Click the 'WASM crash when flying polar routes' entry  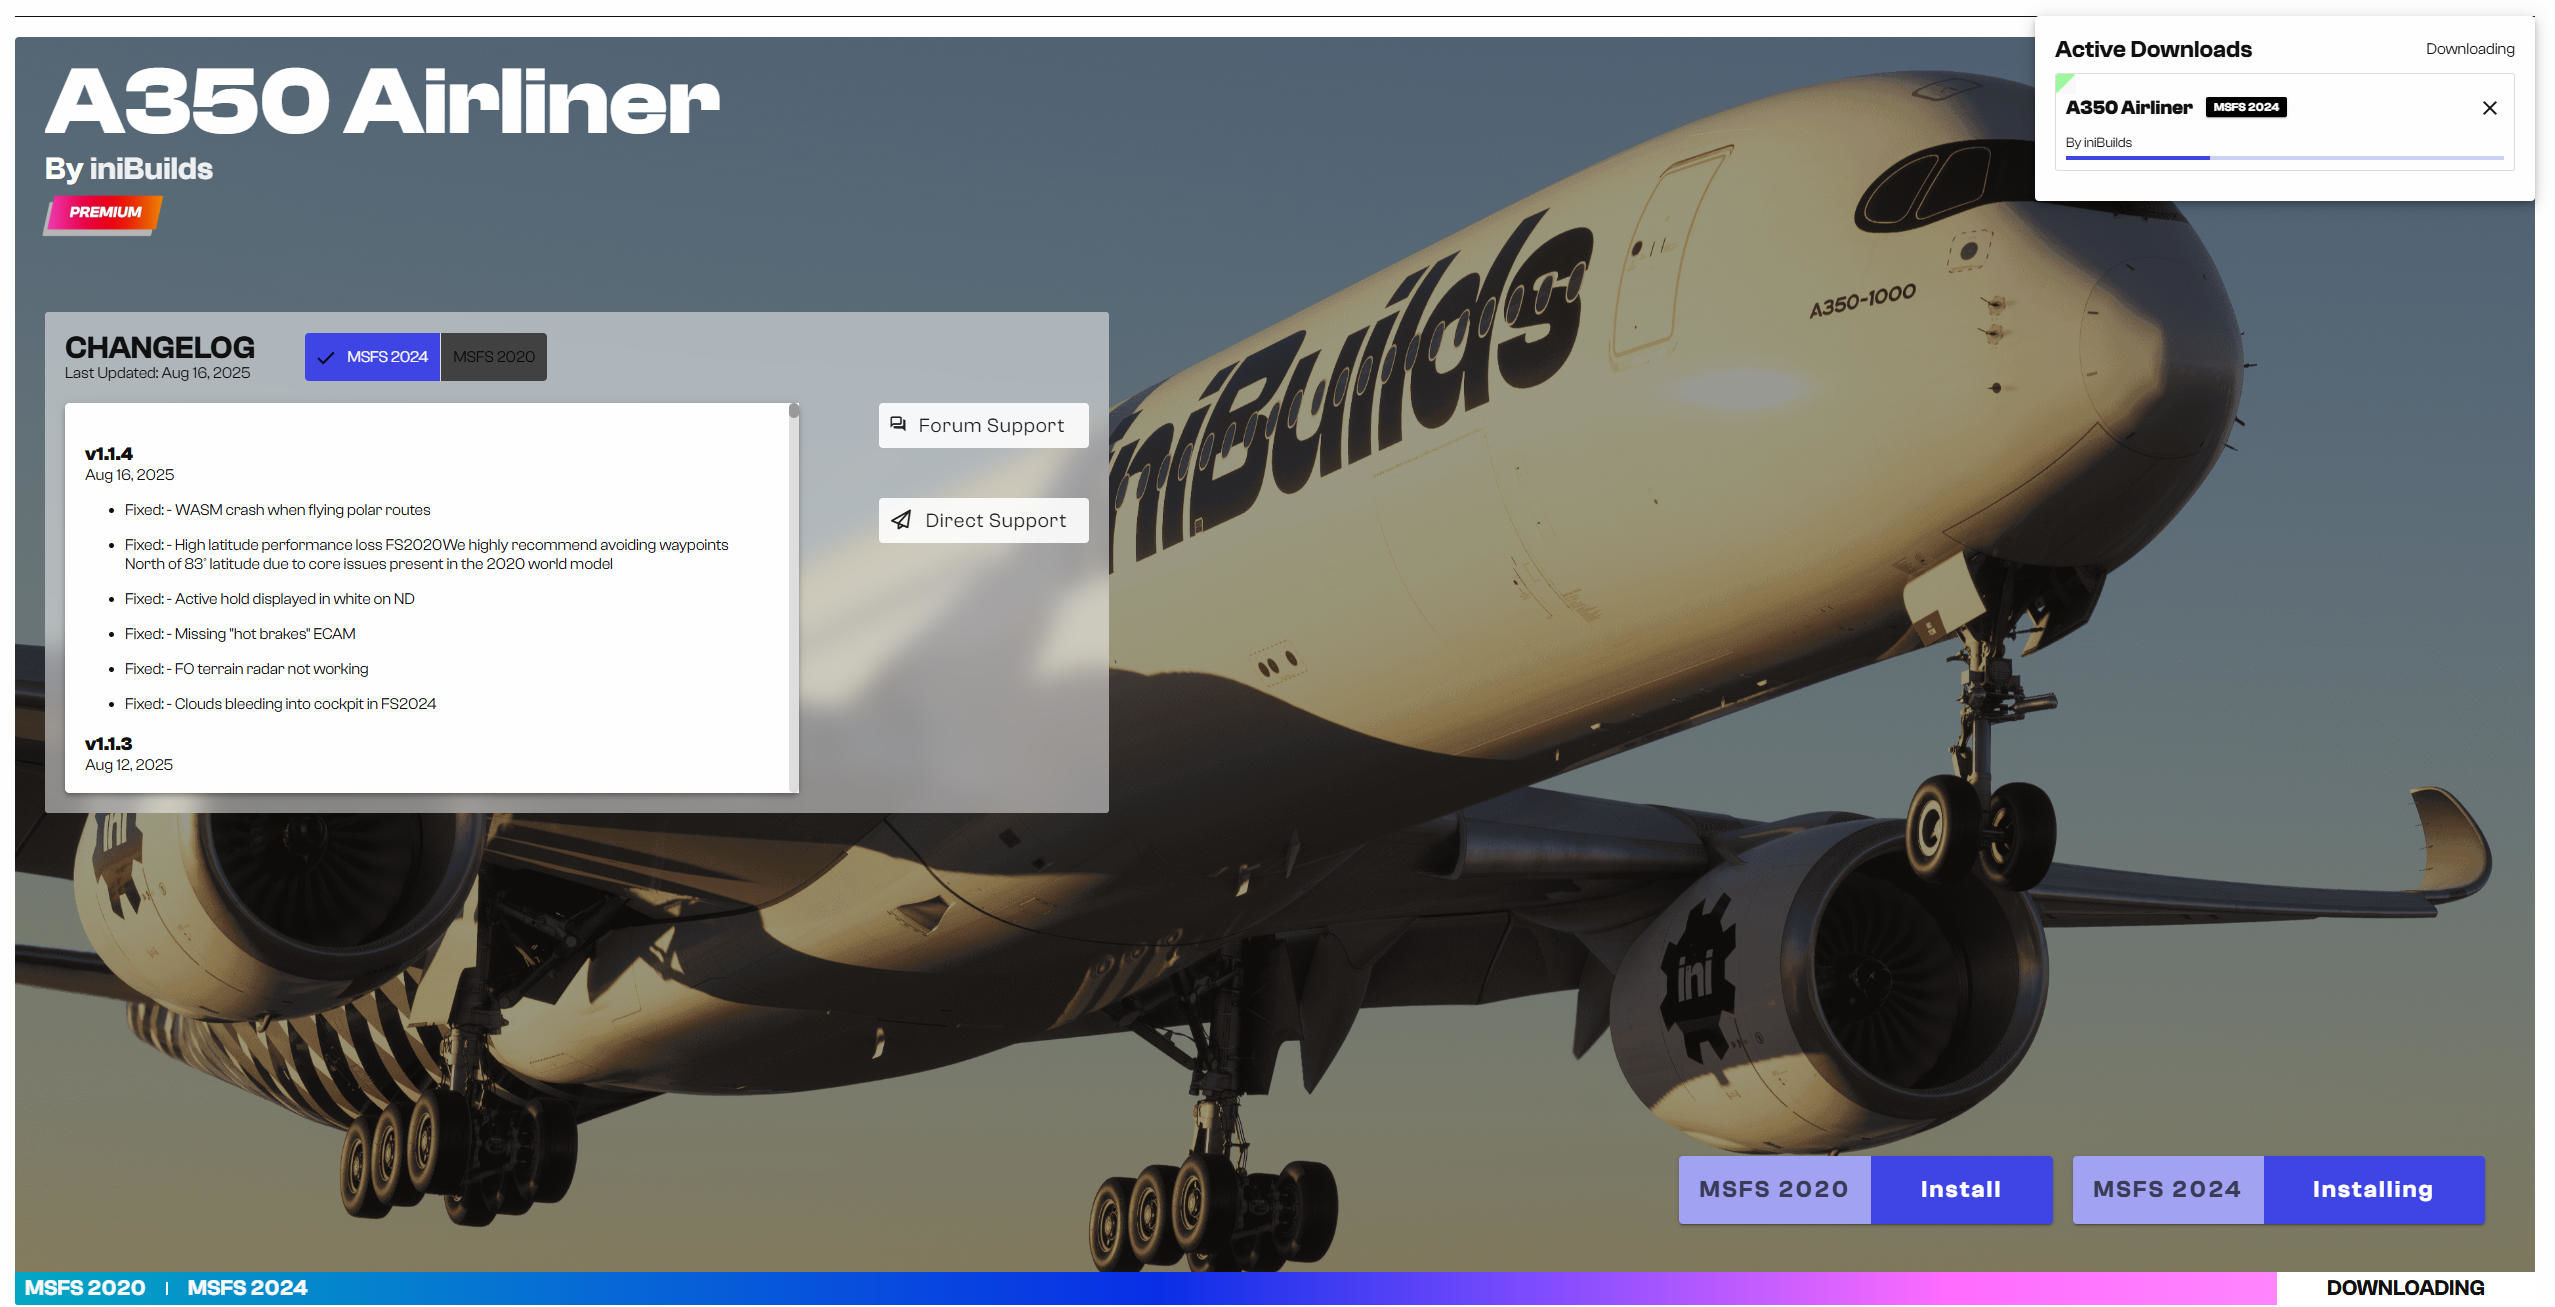tap(278, 510)
